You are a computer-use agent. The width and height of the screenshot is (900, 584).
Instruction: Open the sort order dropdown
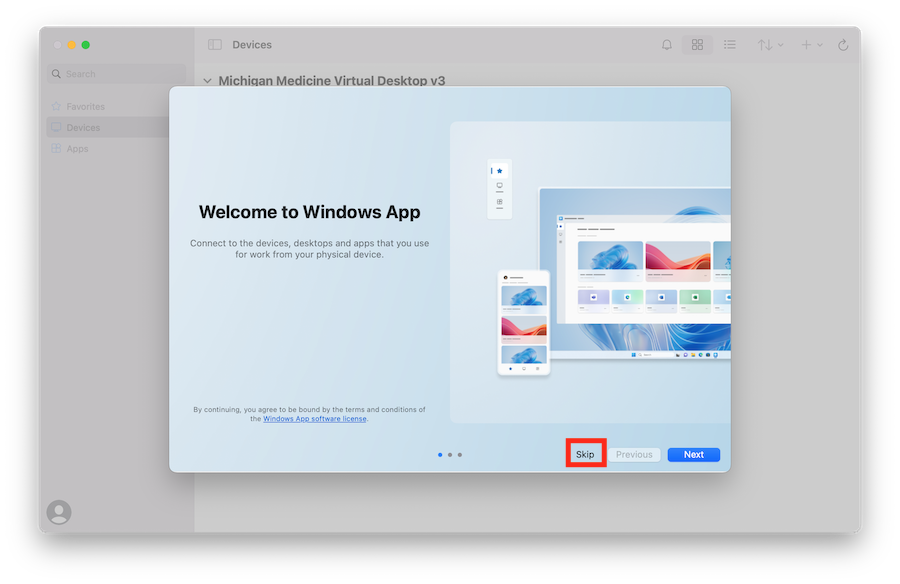pos(770,45)
